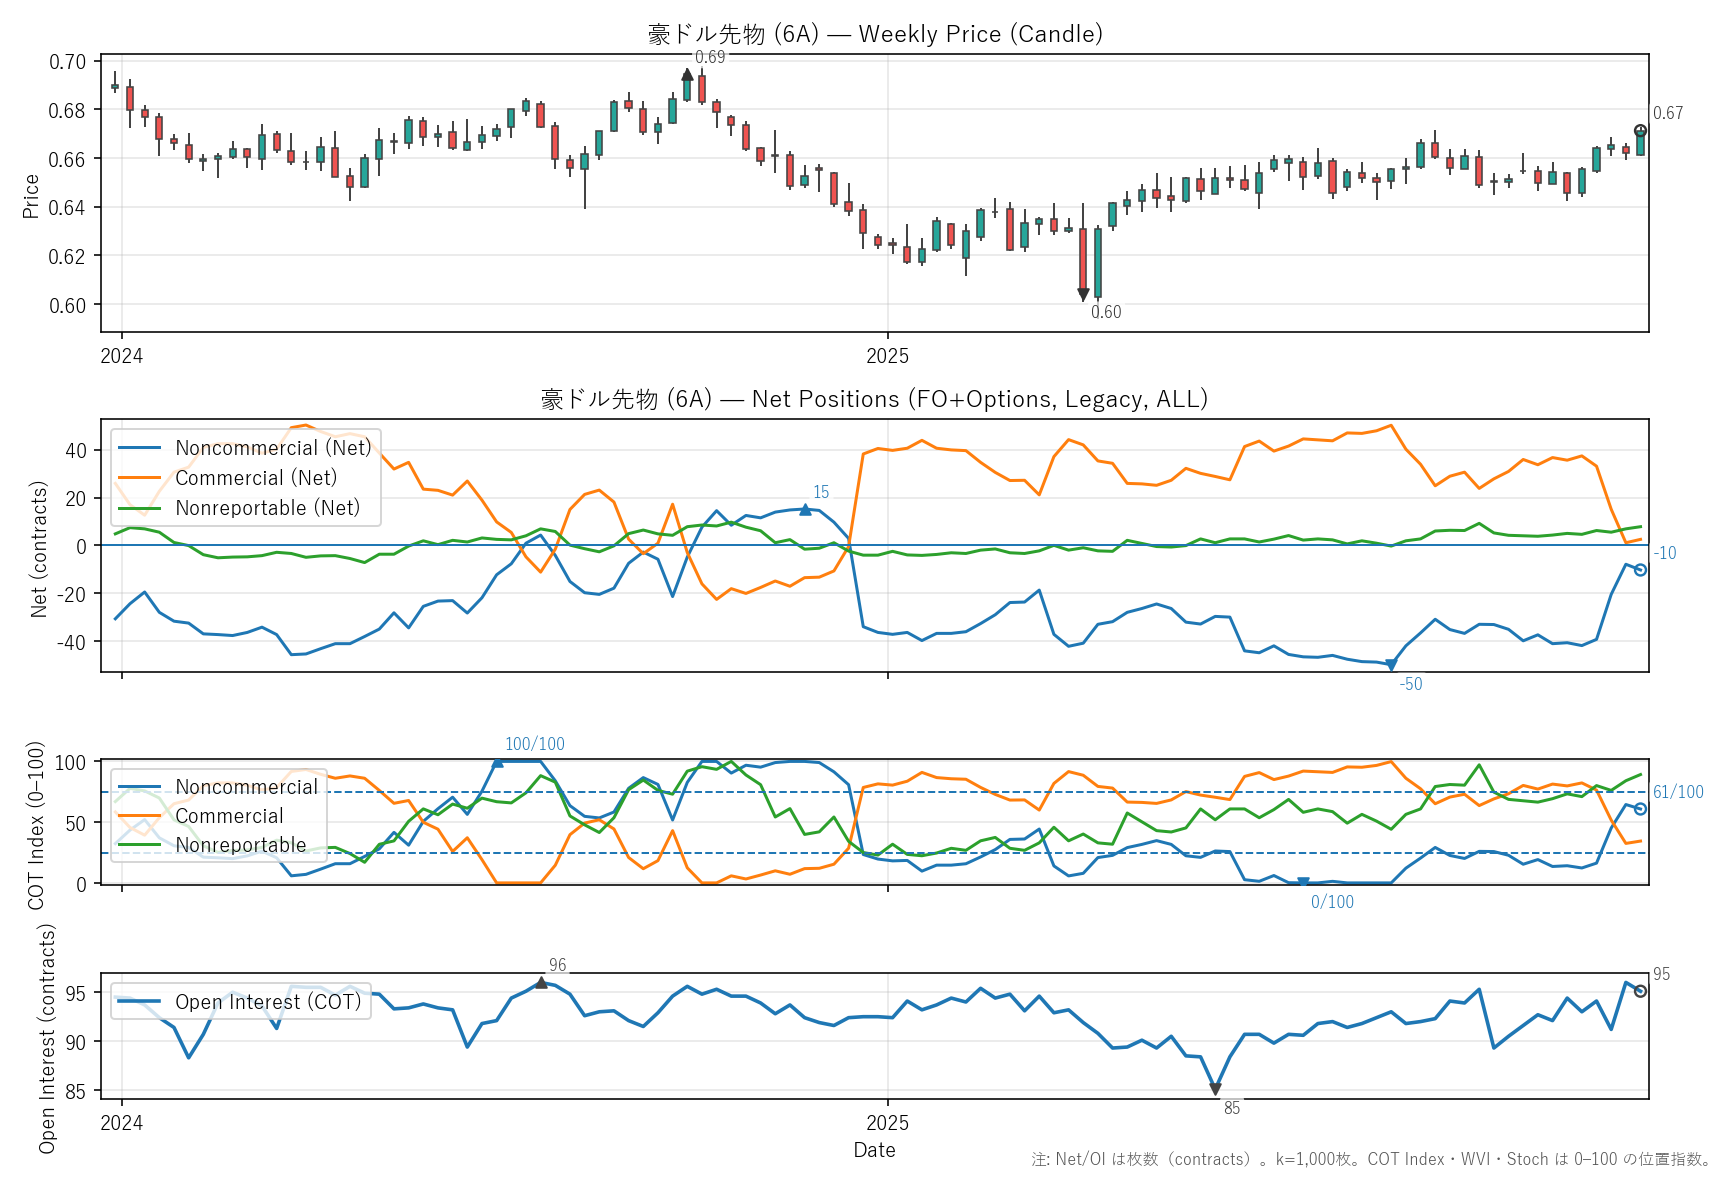
Task: Click the Weekly Price (Candle) chart title
Action: 875,34
